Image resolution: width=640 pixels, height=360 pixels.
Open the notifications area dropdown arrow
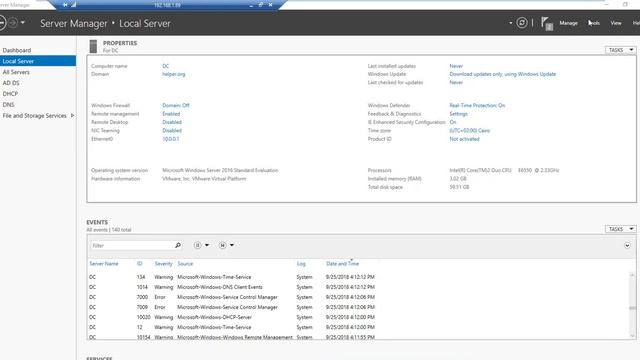510,23
